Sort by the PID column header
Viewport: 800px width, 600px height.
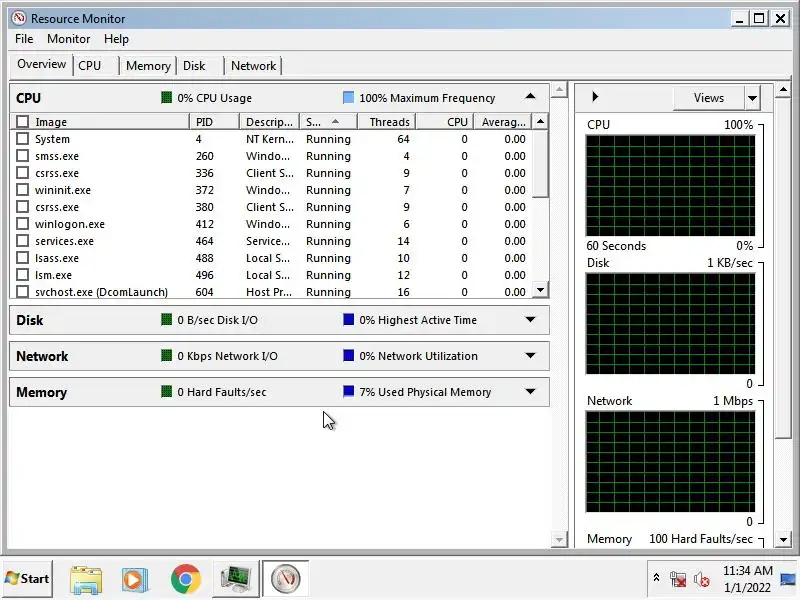click(214, 121)
